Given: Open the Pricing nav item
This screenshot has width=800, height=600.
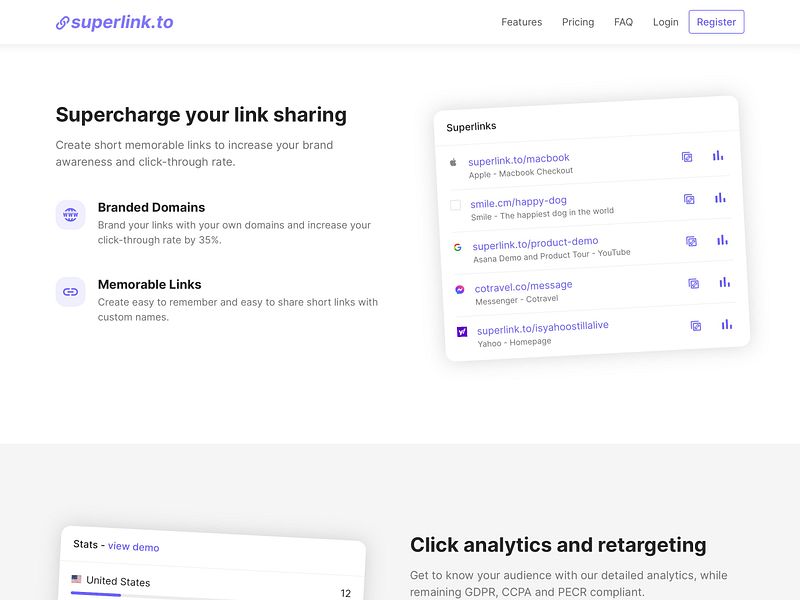Looking at the screenshot, I should (x=578, y=22).
